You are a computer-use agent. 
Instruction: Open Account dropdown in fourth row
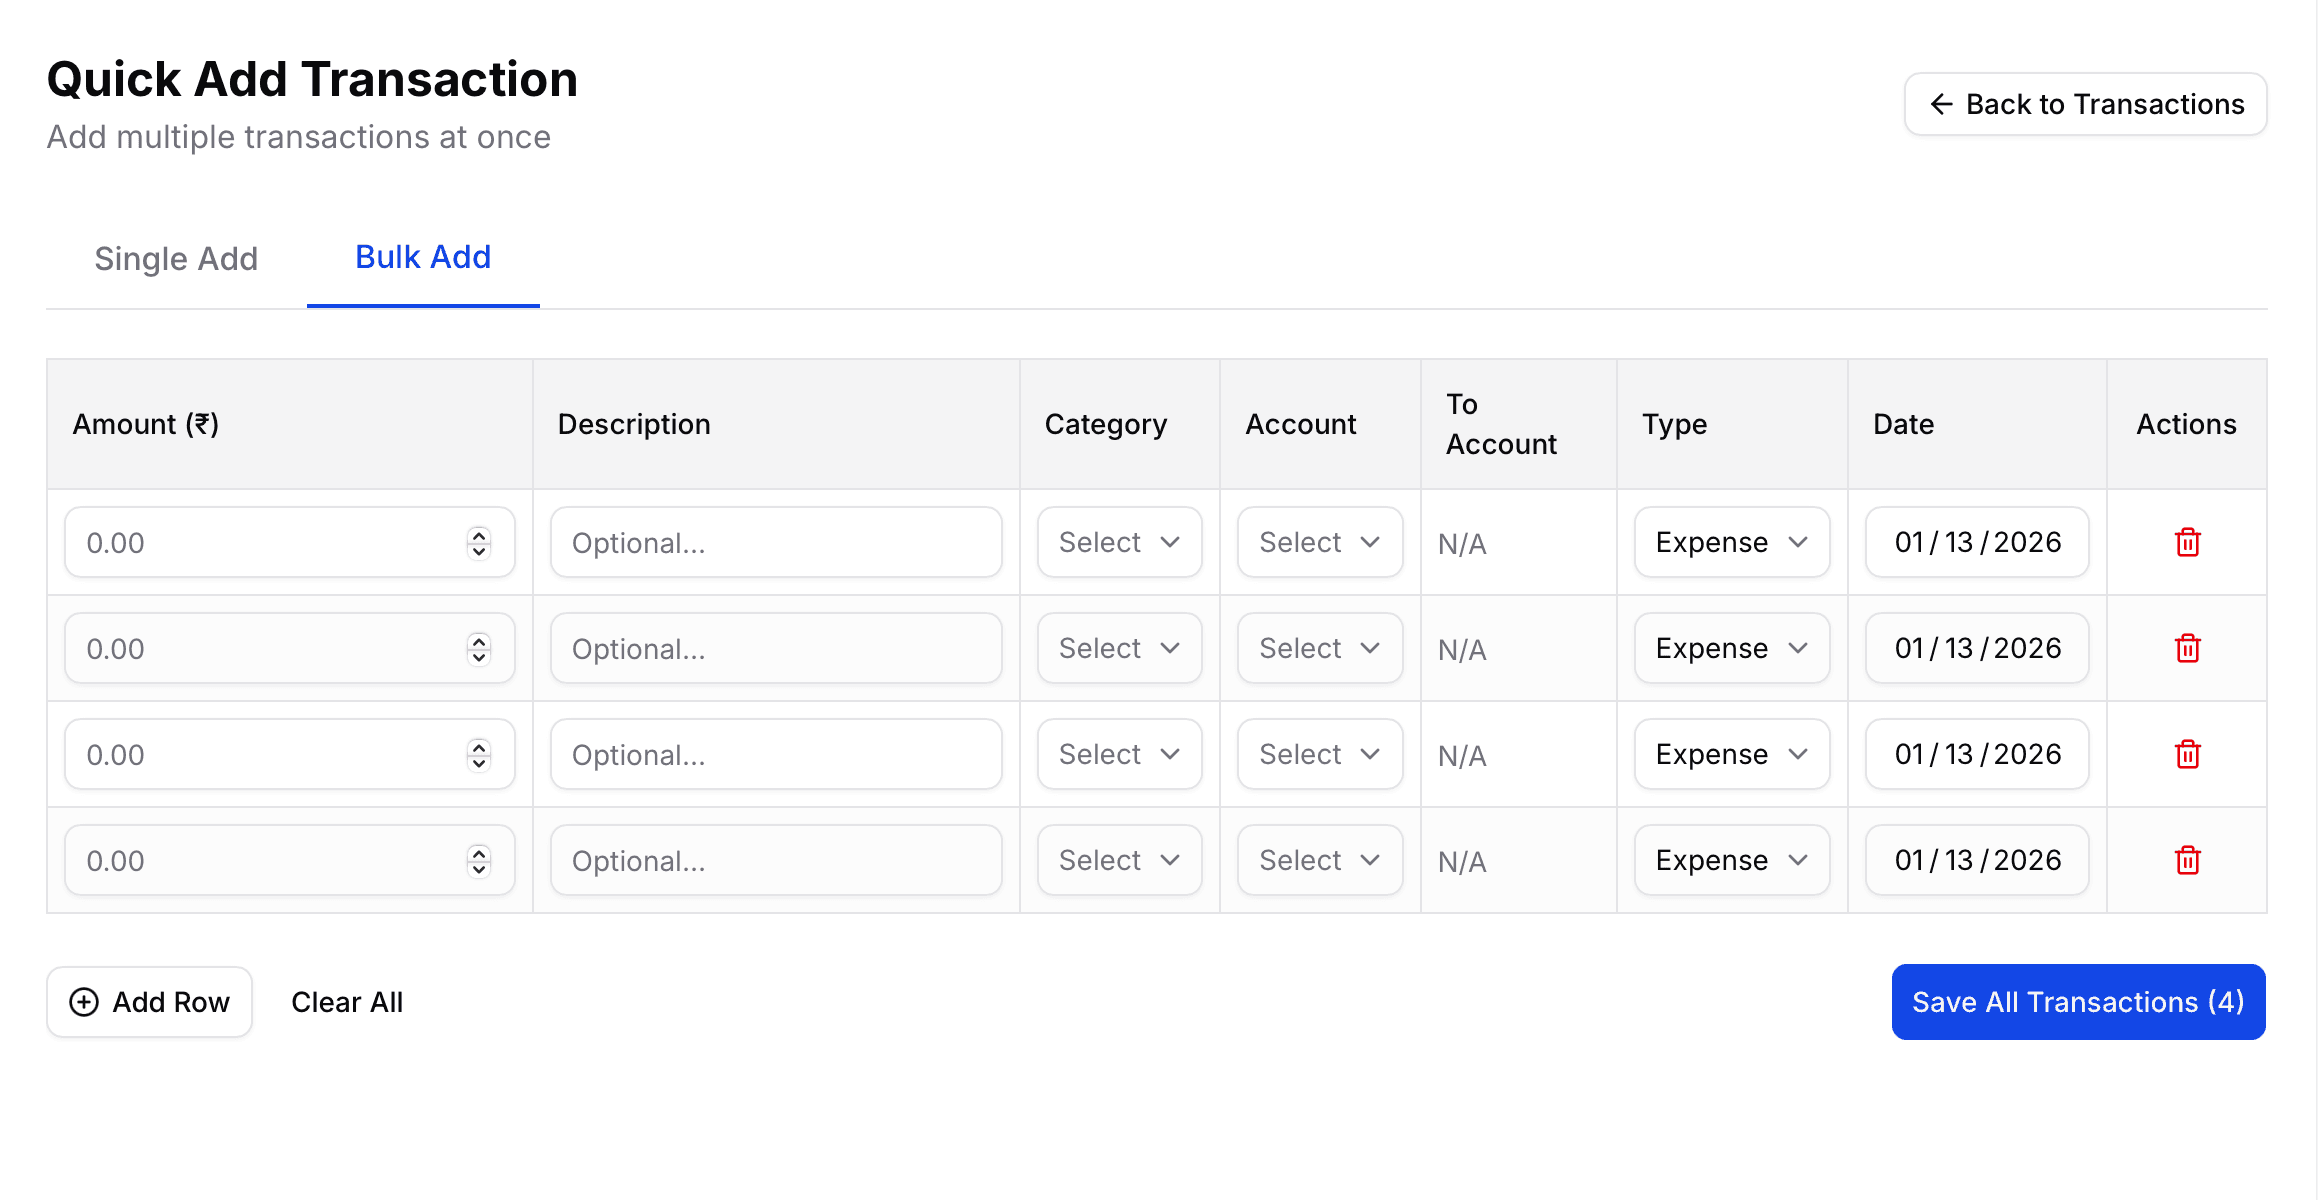coord(1319,861)
